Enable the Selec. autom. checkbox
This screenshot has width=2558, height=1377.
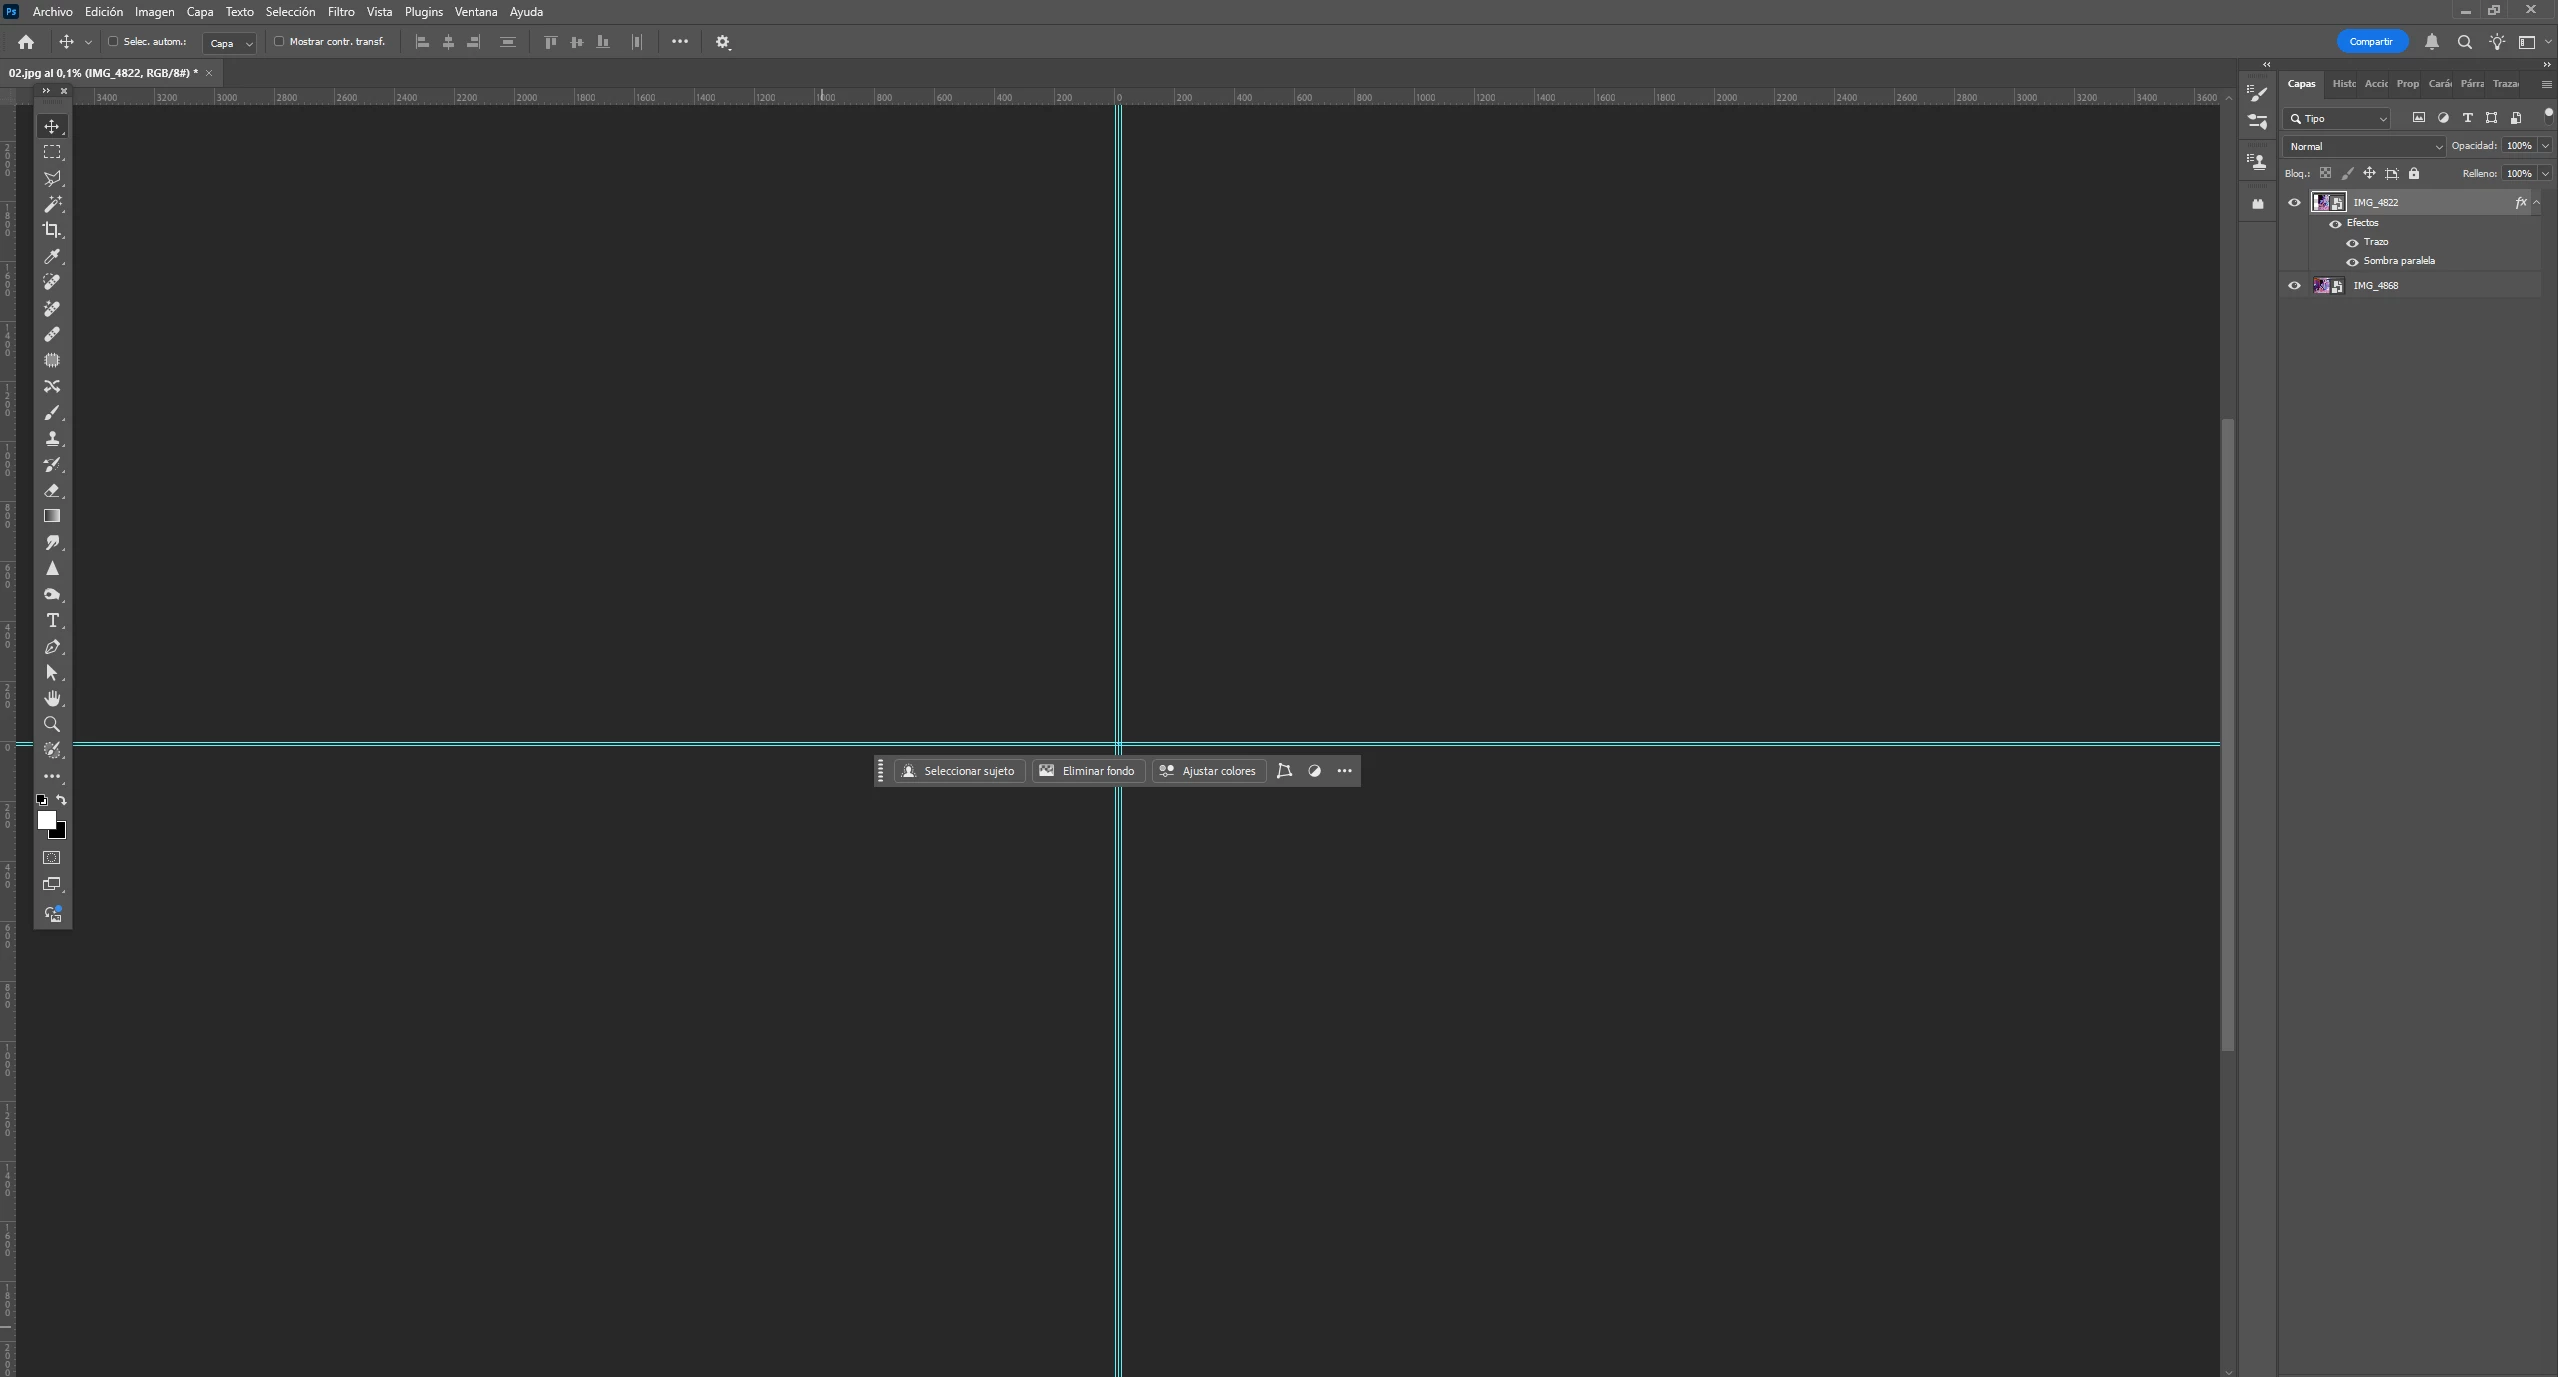coord(113,42)
